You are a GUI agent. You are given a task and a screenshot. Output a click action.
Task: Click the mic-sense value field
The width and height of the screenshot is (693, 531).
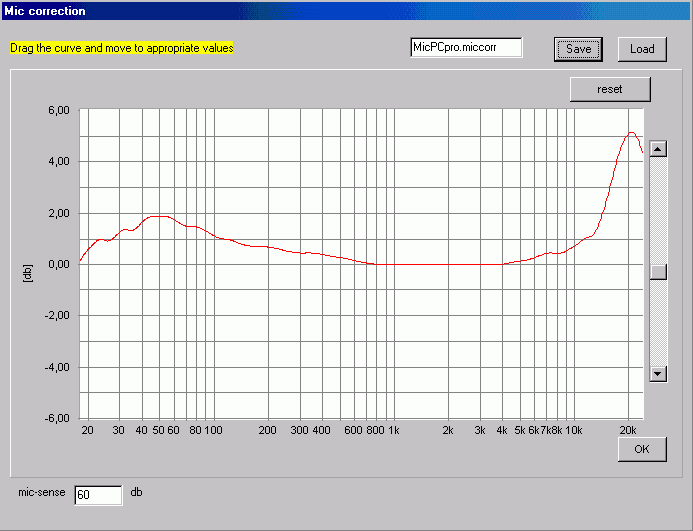point(98,495)
